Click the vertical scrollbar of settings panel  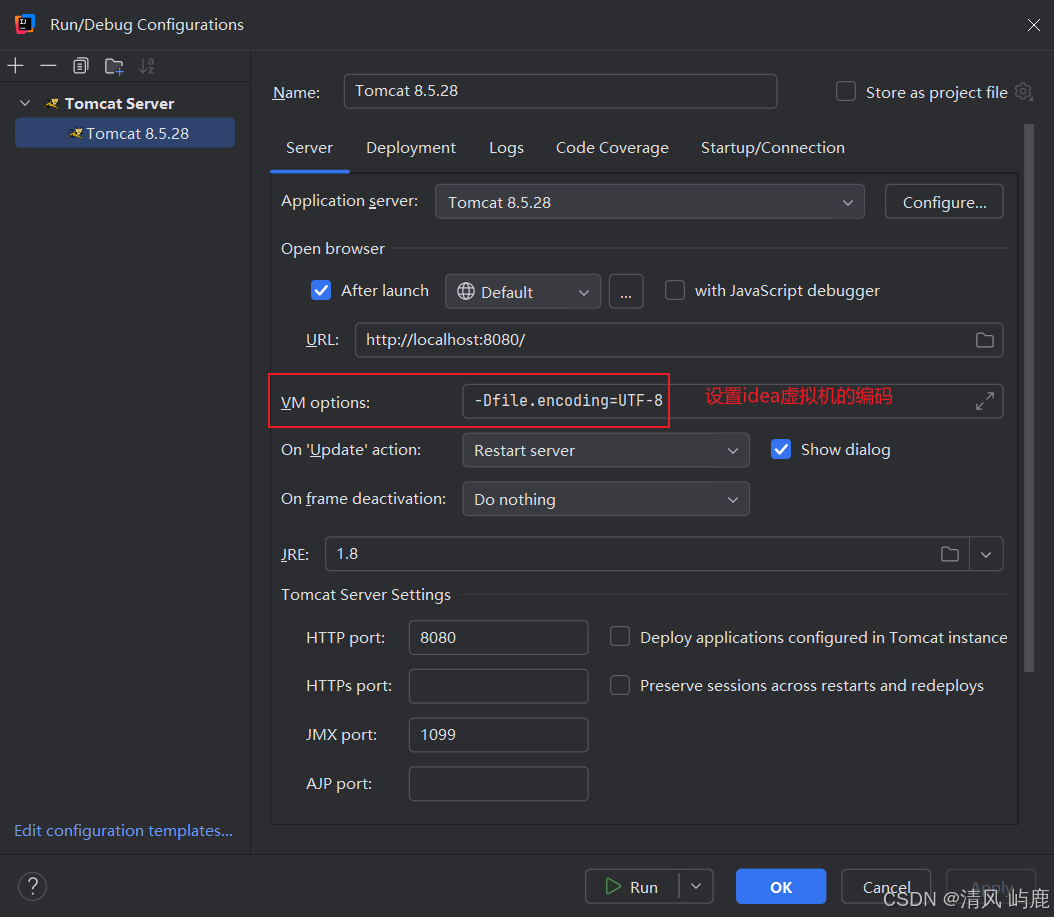(x=1028, y=397)
